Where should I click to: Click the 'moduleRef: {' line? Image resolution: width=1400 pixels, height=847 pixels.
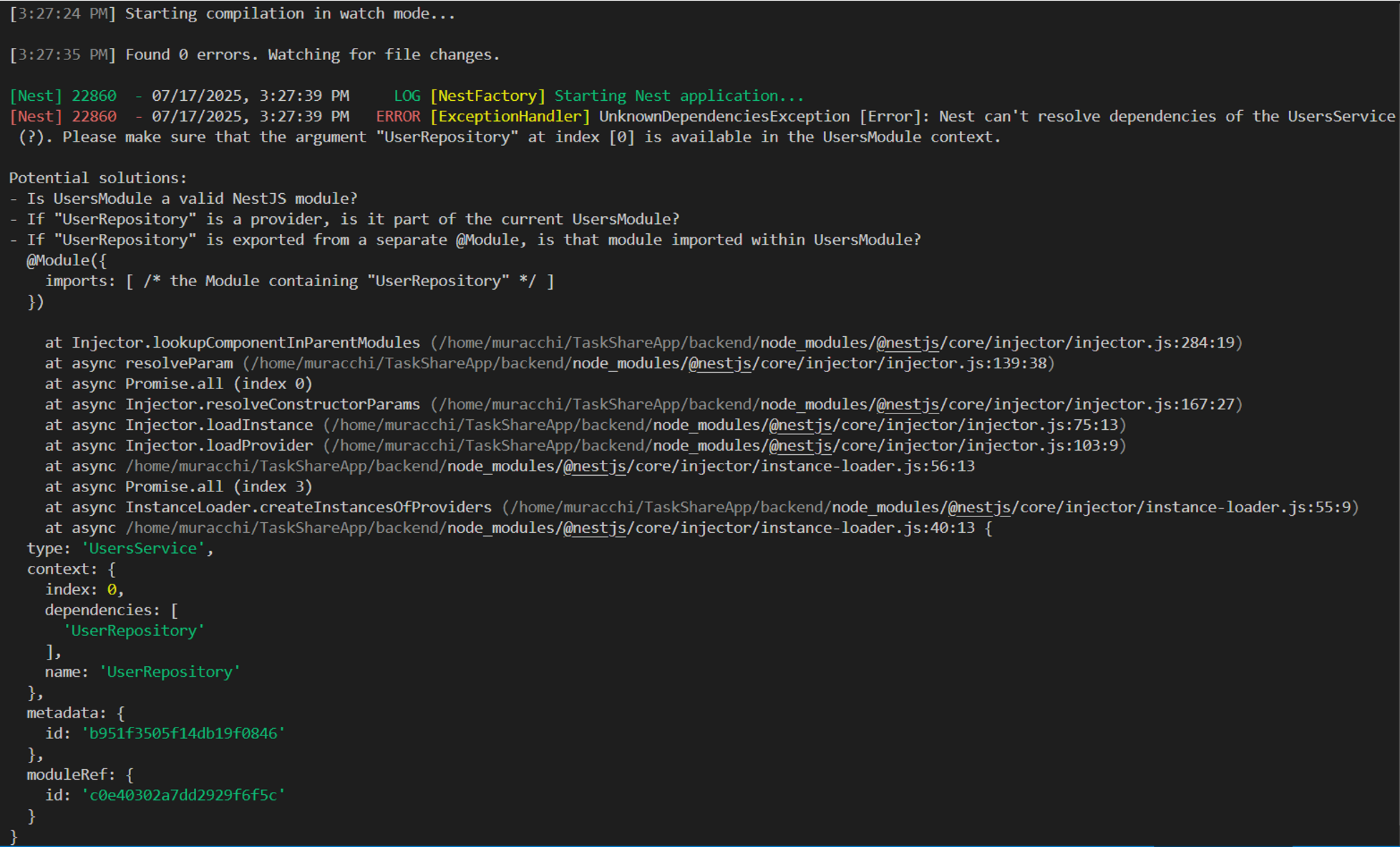click(81, 774)
